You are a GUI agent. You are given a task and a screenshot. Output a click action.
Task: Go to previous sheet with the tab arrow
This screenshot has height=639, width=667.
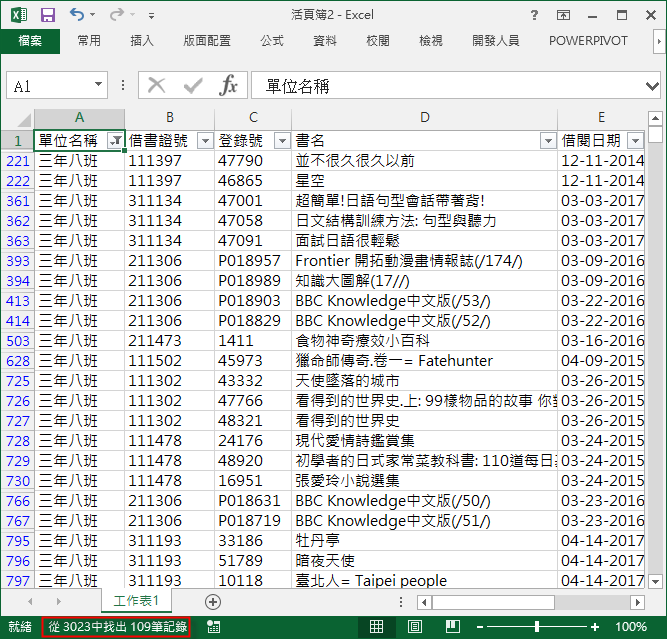click(30, 602)
